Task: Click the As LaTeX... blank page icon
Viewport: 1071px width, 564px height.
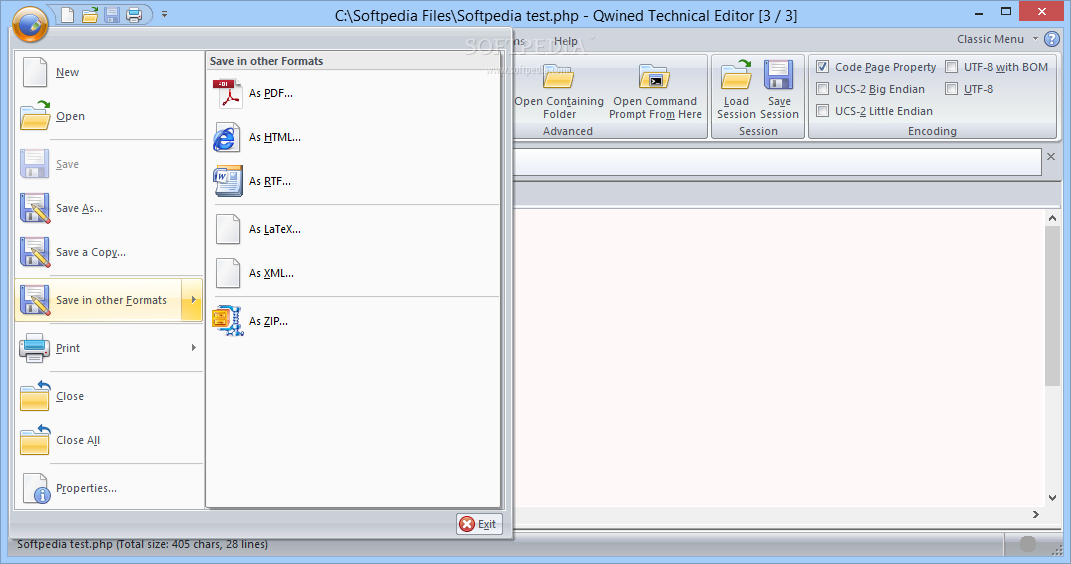Action: pos(227,229)
